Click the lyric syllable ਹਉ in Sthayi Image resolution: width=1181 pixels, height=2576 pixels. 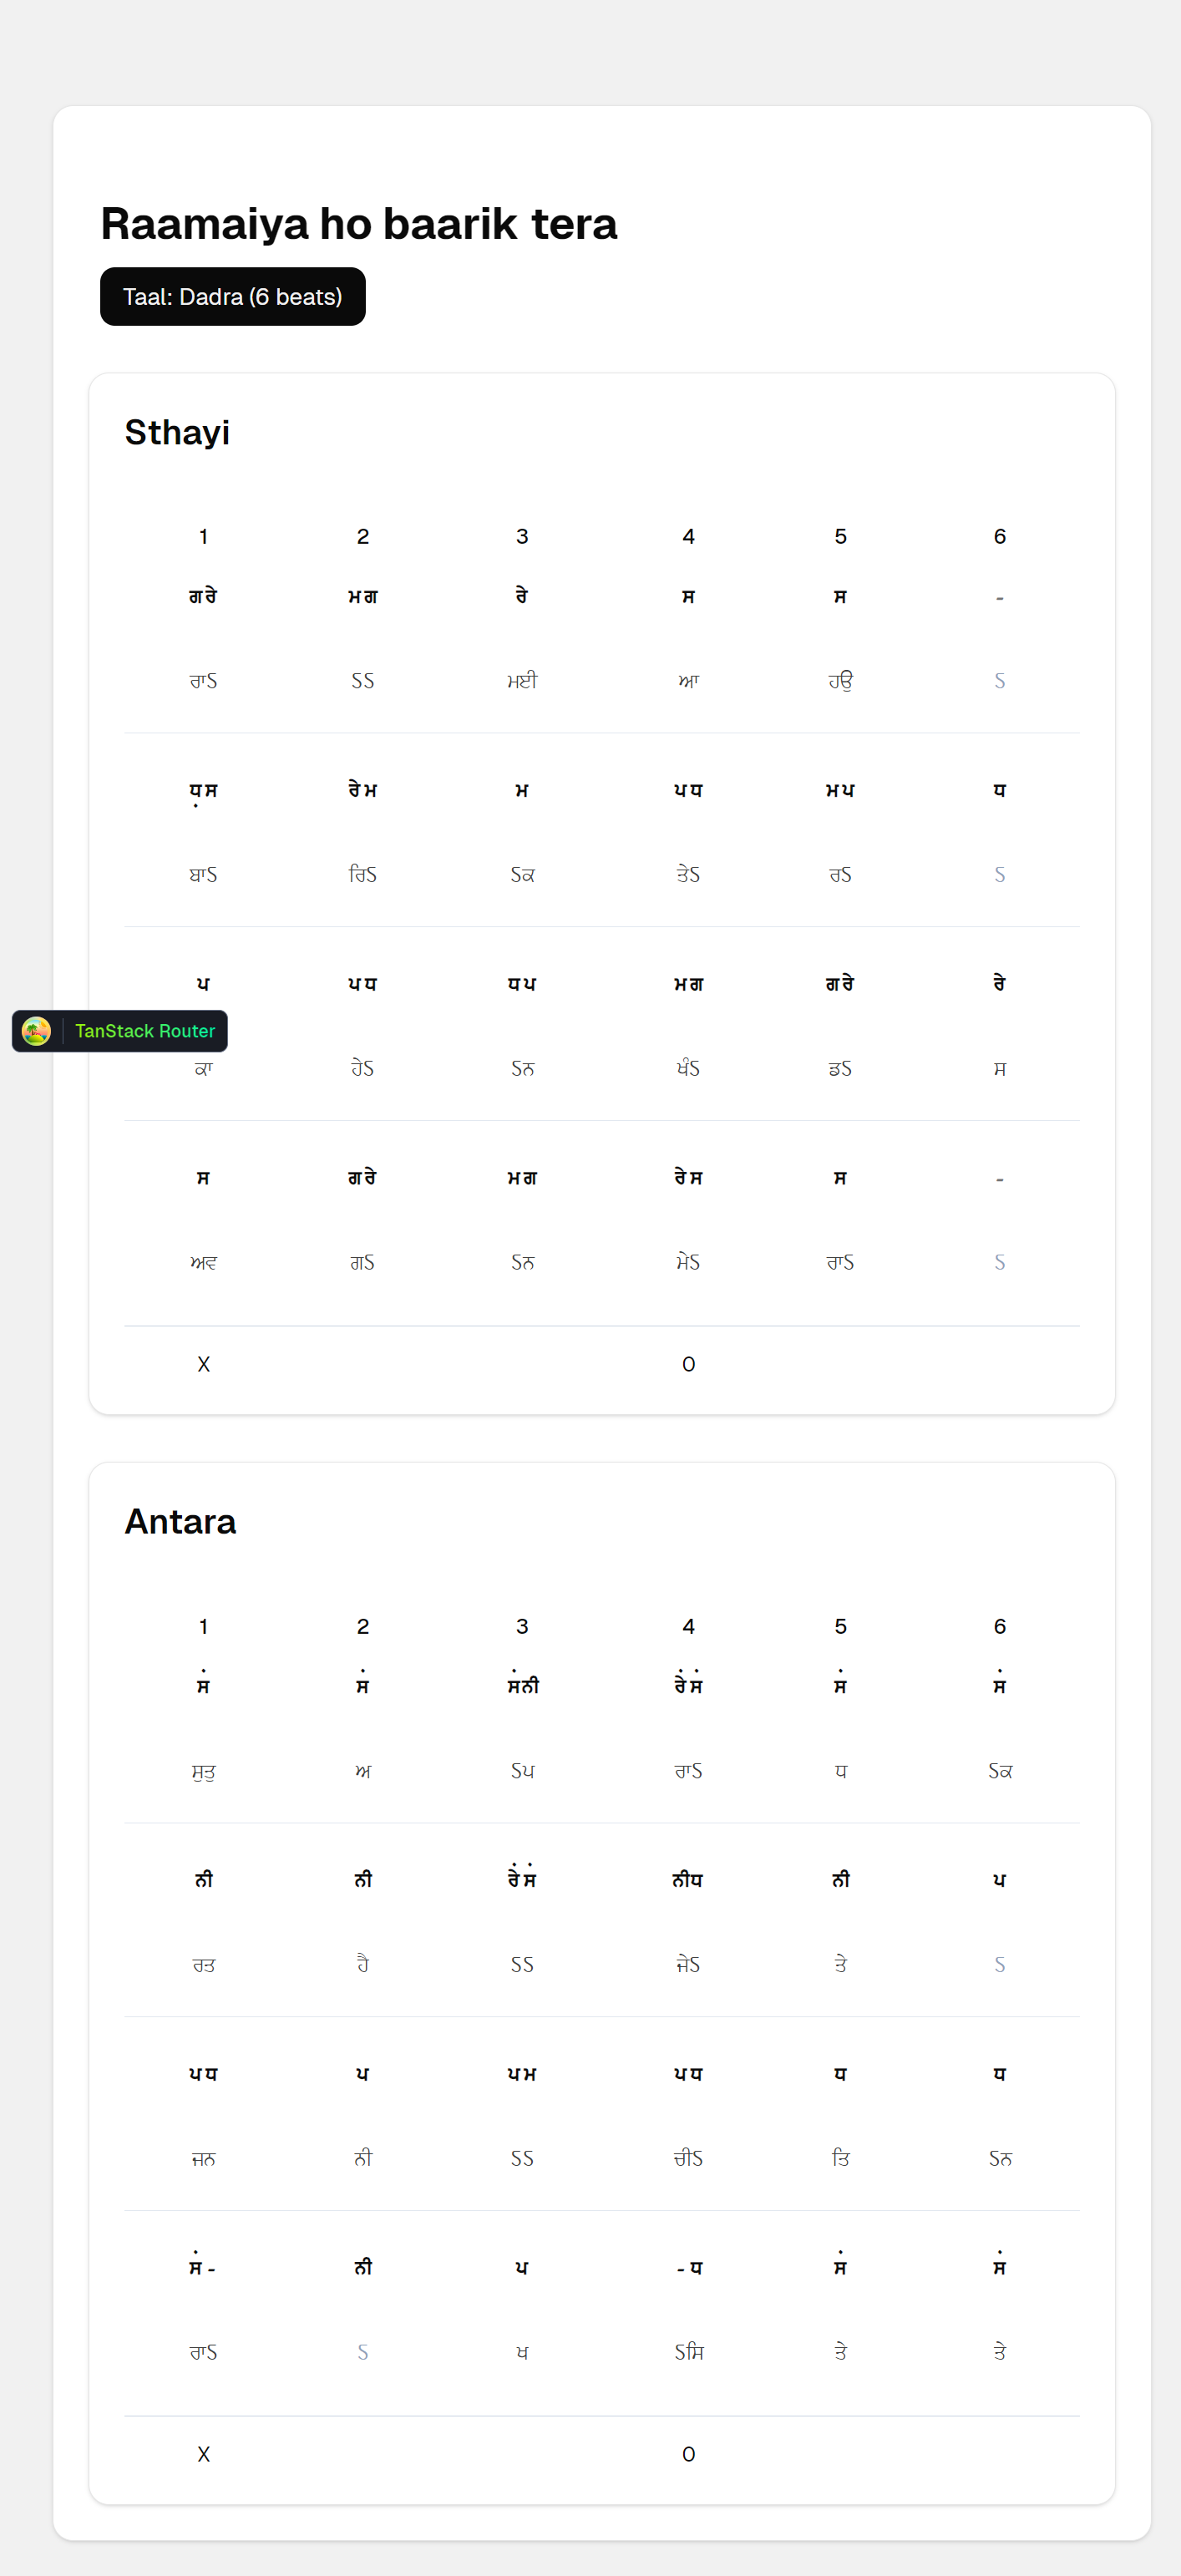click(840, 681)
